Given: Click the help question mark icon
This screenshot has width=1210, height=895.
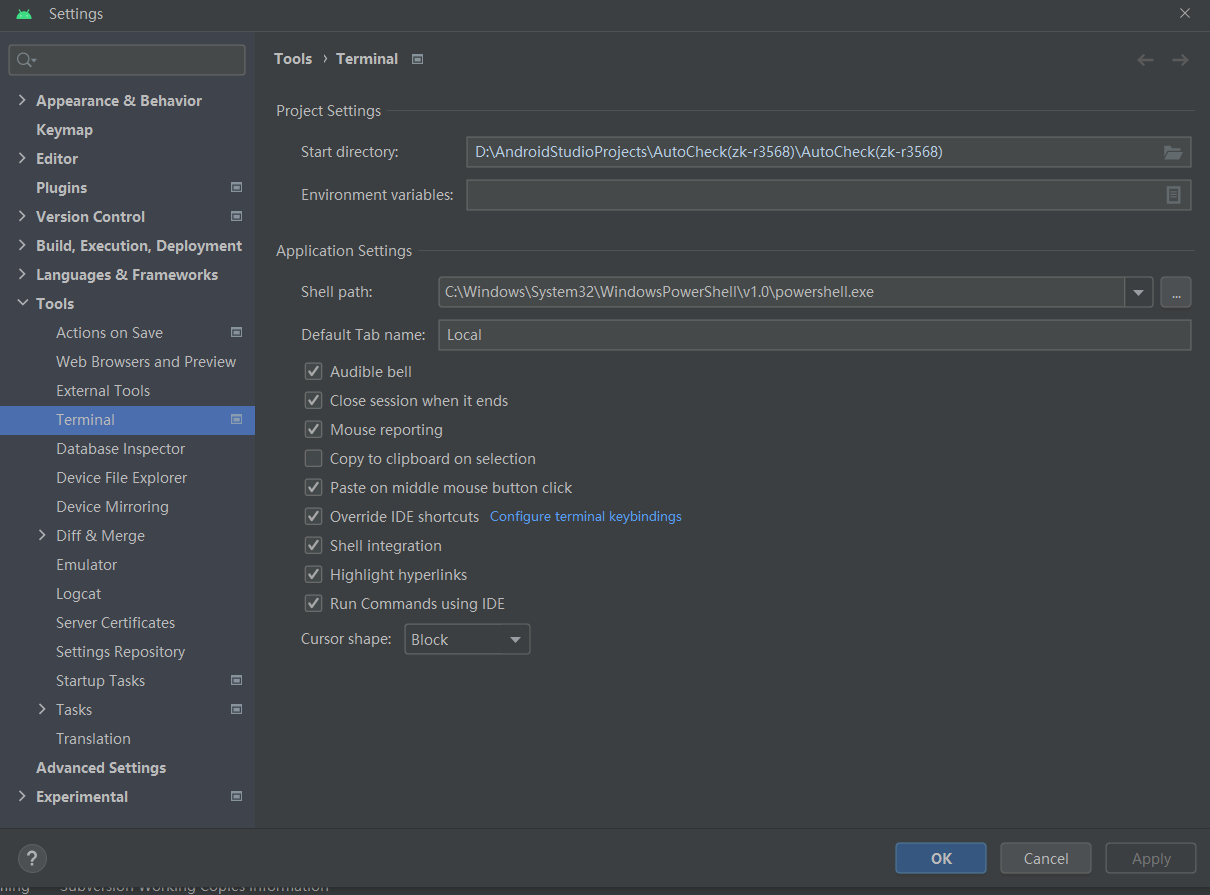Looking at the screenshot, I should (31, 858).
